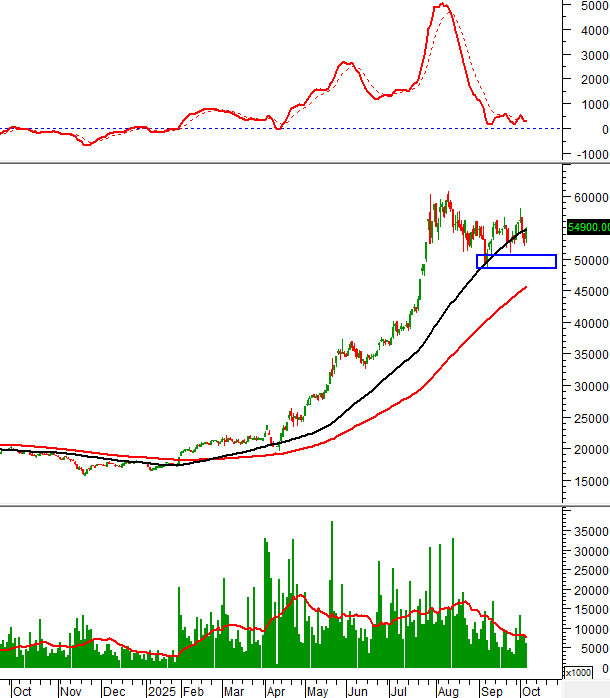Click the 35000 label on volume axis

pyautogui.click(x=591, y=531)
